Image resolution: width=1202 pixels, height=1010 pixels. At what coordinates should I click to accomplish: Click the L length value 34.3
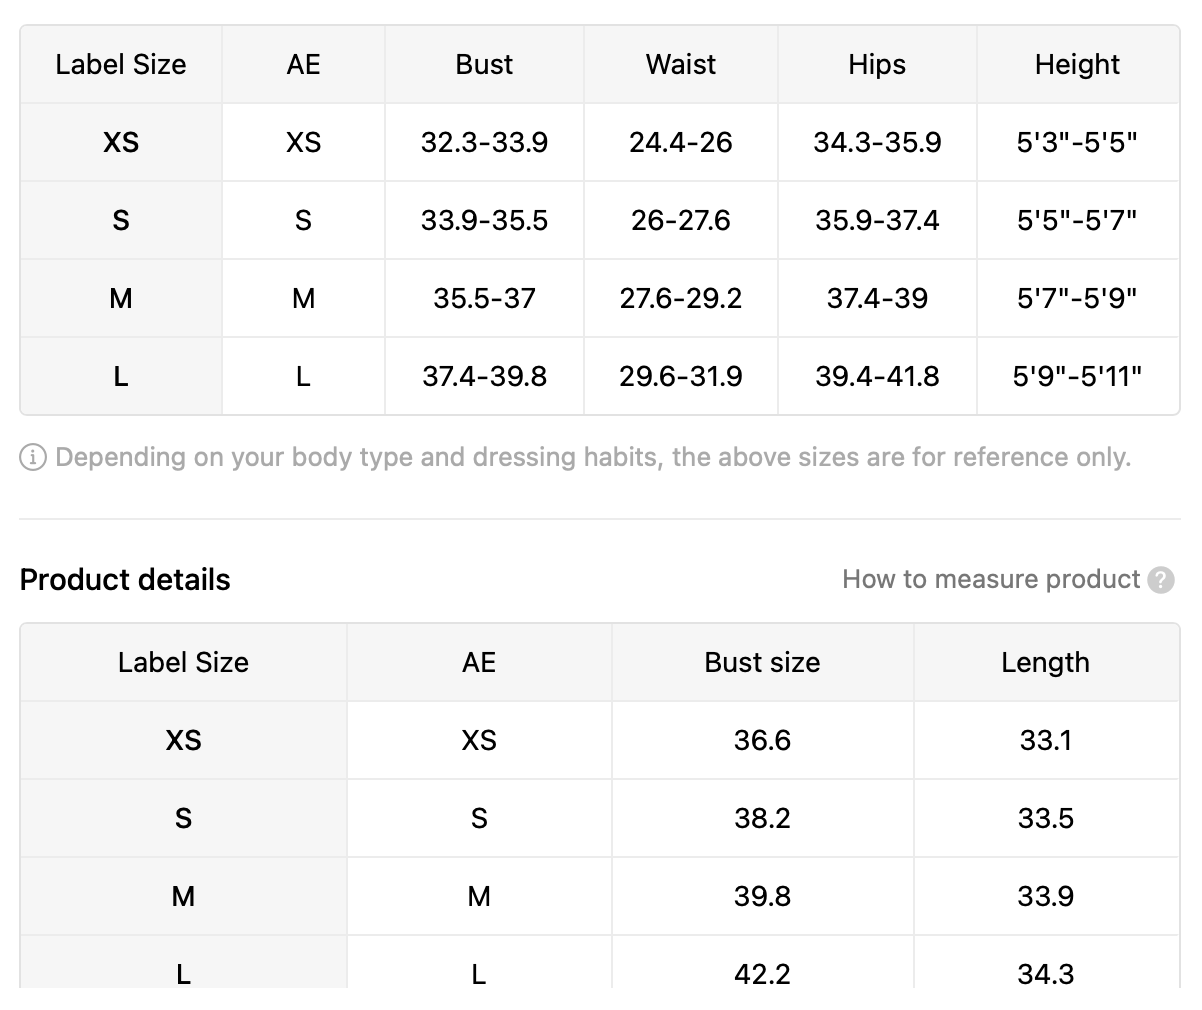tap(1046, 972)
